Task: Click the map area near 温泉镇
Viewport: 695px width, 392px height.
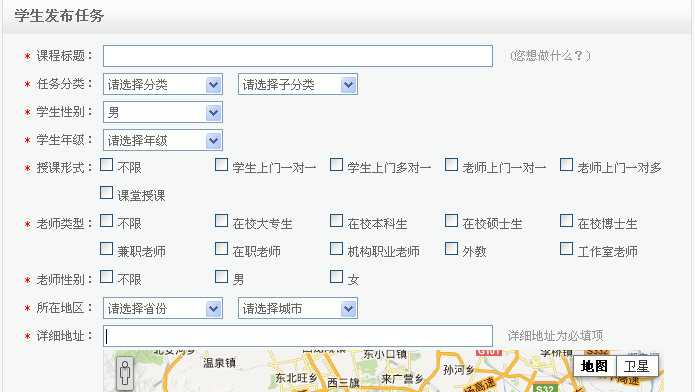Action: [x=219, y=363]
